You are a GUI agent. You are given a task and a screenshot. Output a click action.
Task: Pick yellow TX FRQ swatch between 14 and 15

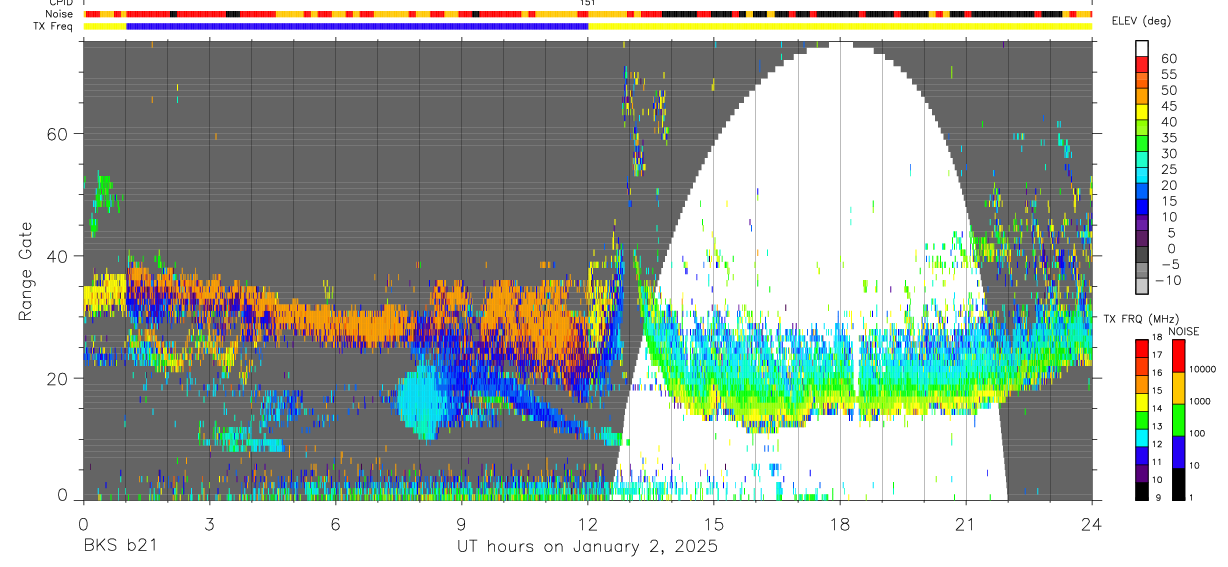coord(1142,401)
